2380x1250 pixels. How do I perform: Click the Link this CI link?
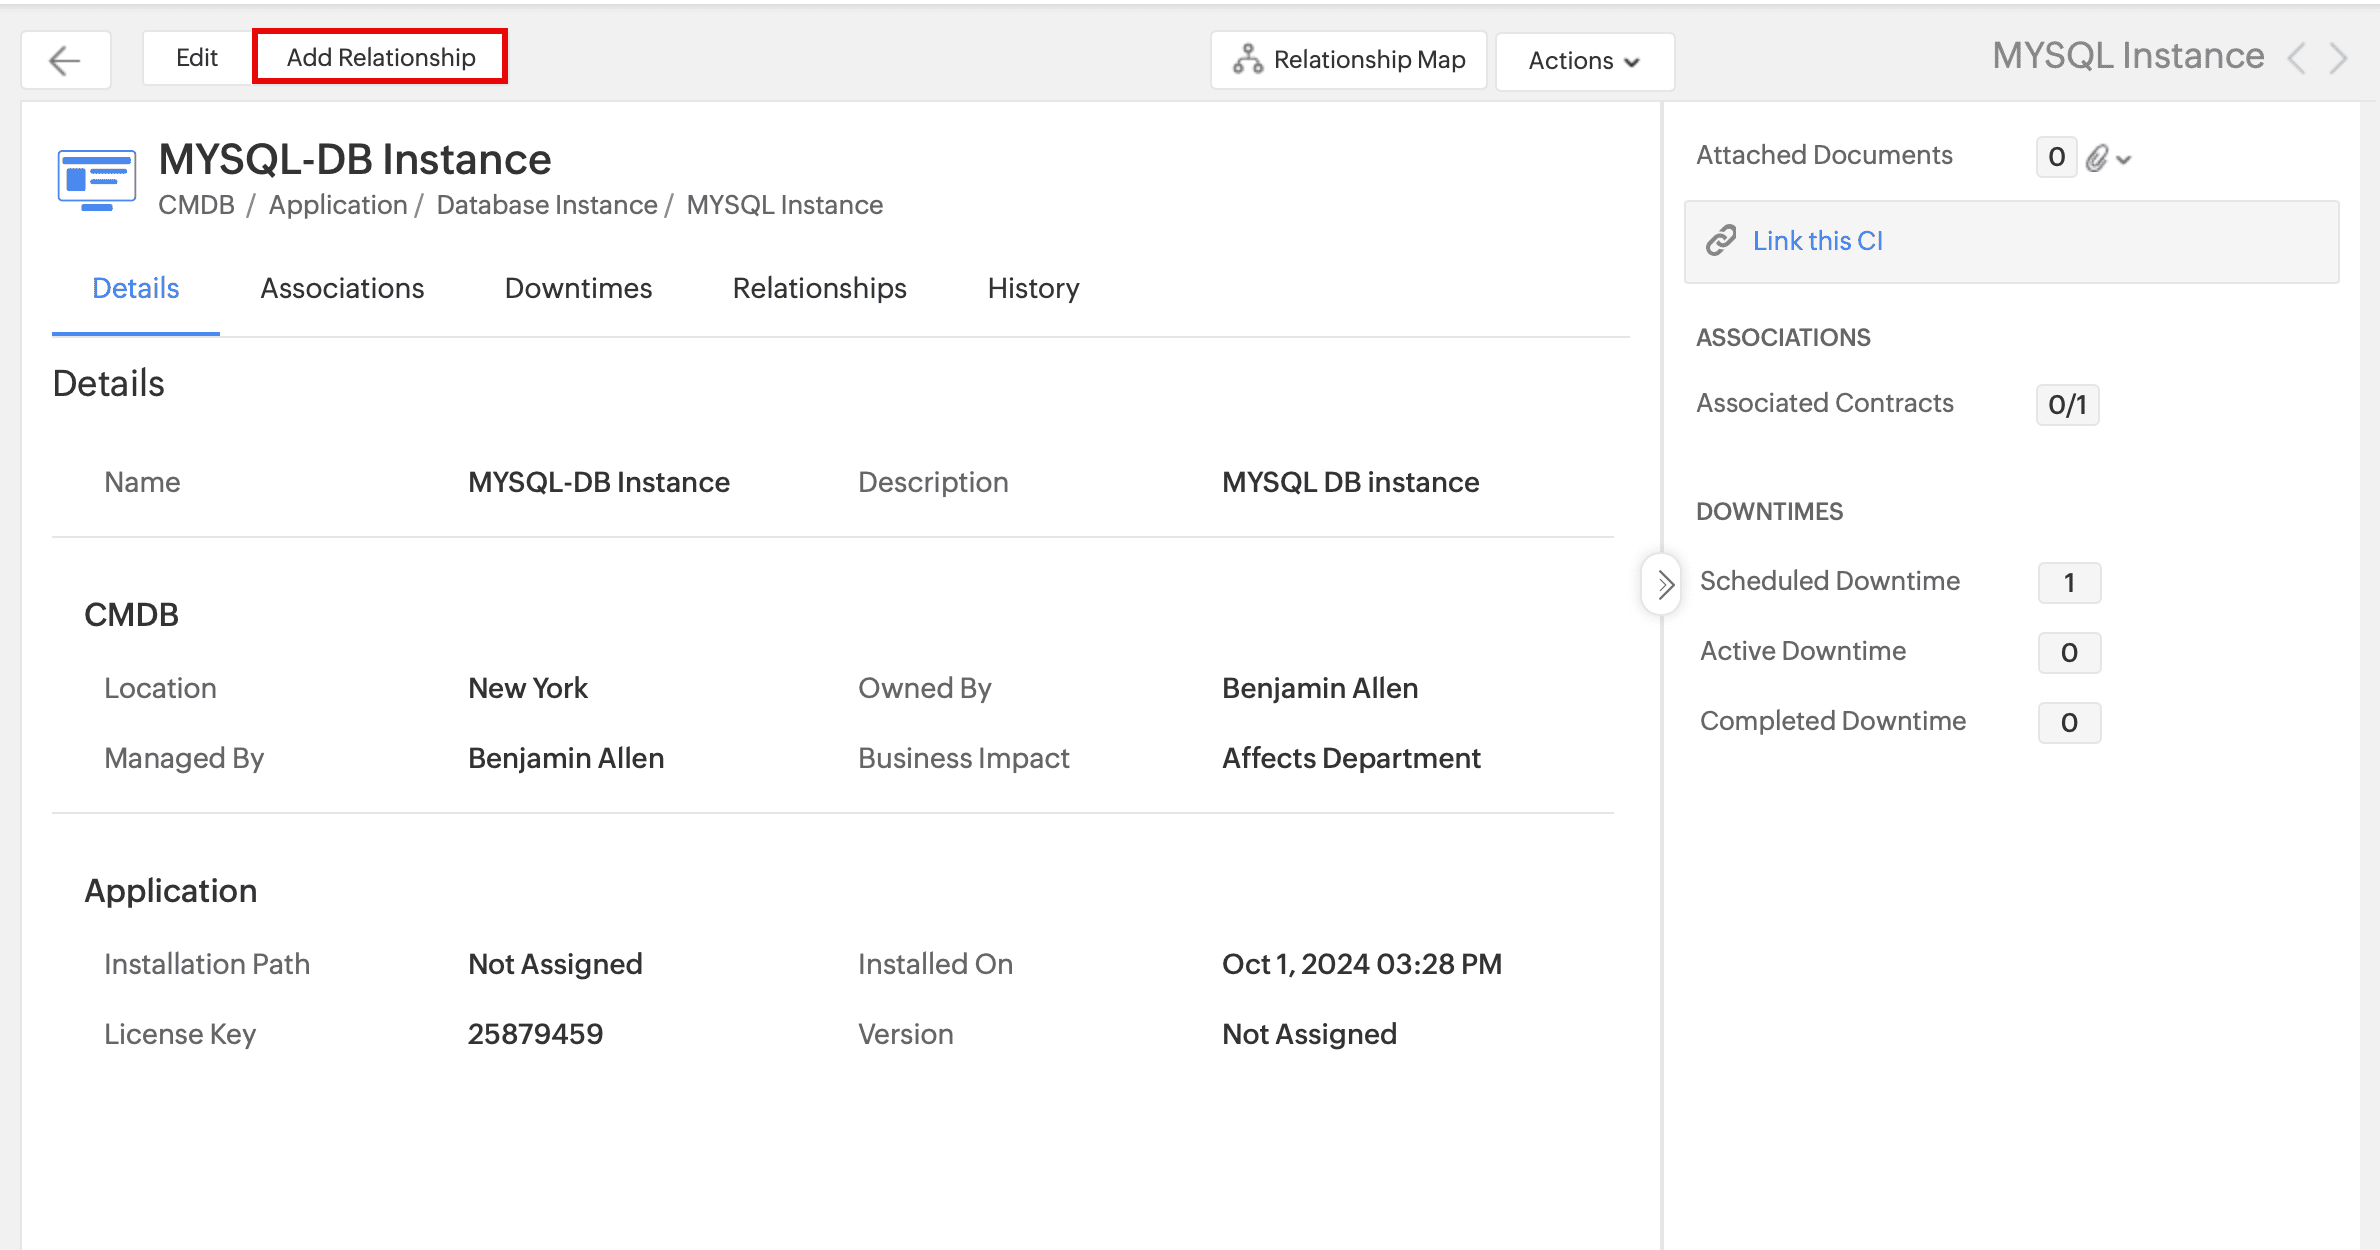point(1817,241)
